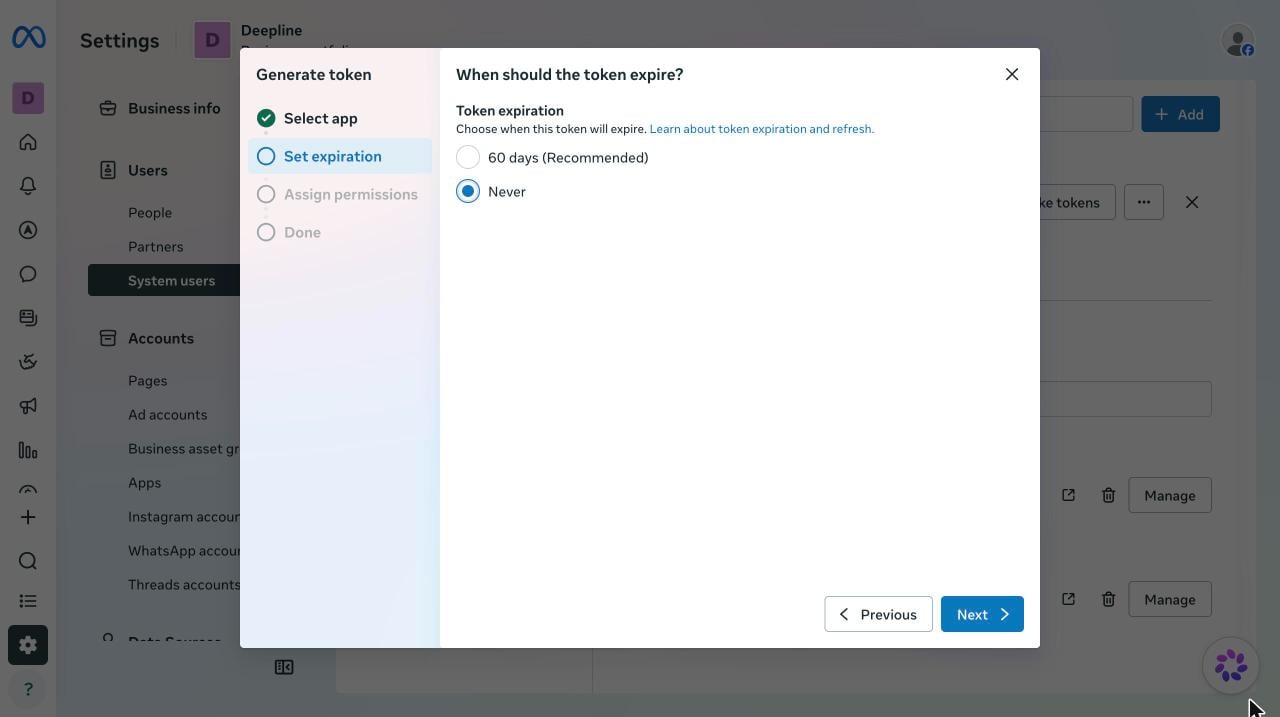Screen dimensions: 1280x717
Task: Close the Generate token dialog
Action: 1012,74
